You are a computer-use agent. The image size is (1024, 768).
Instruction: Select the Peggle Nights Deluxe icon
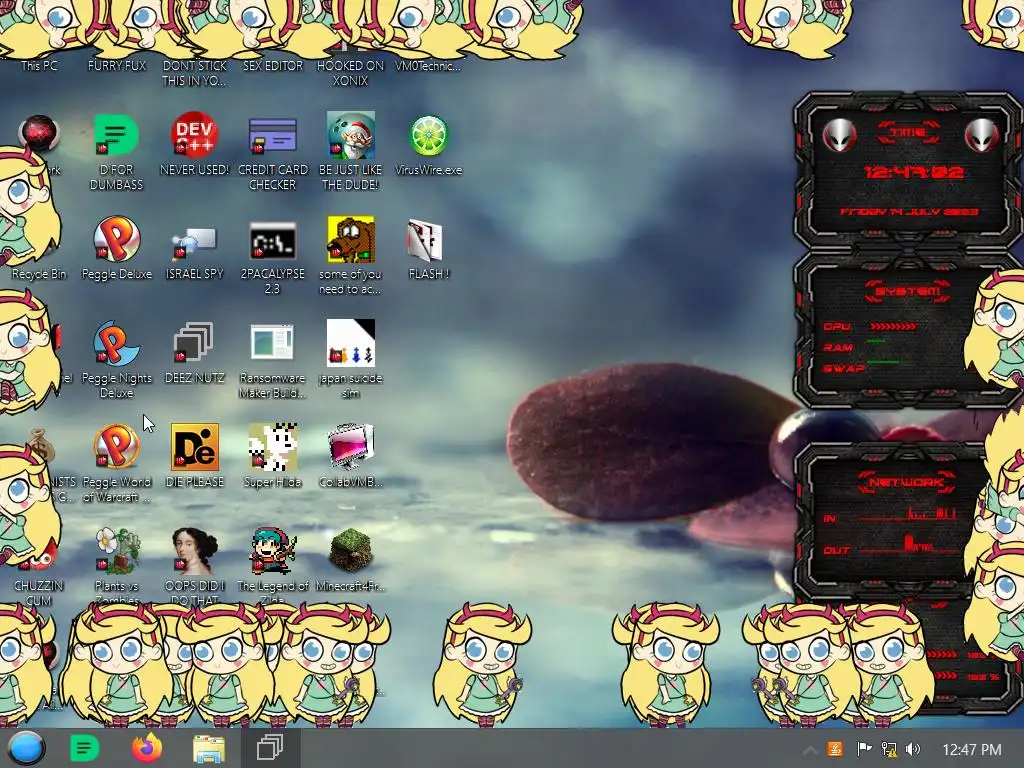[x=116, y=343]
